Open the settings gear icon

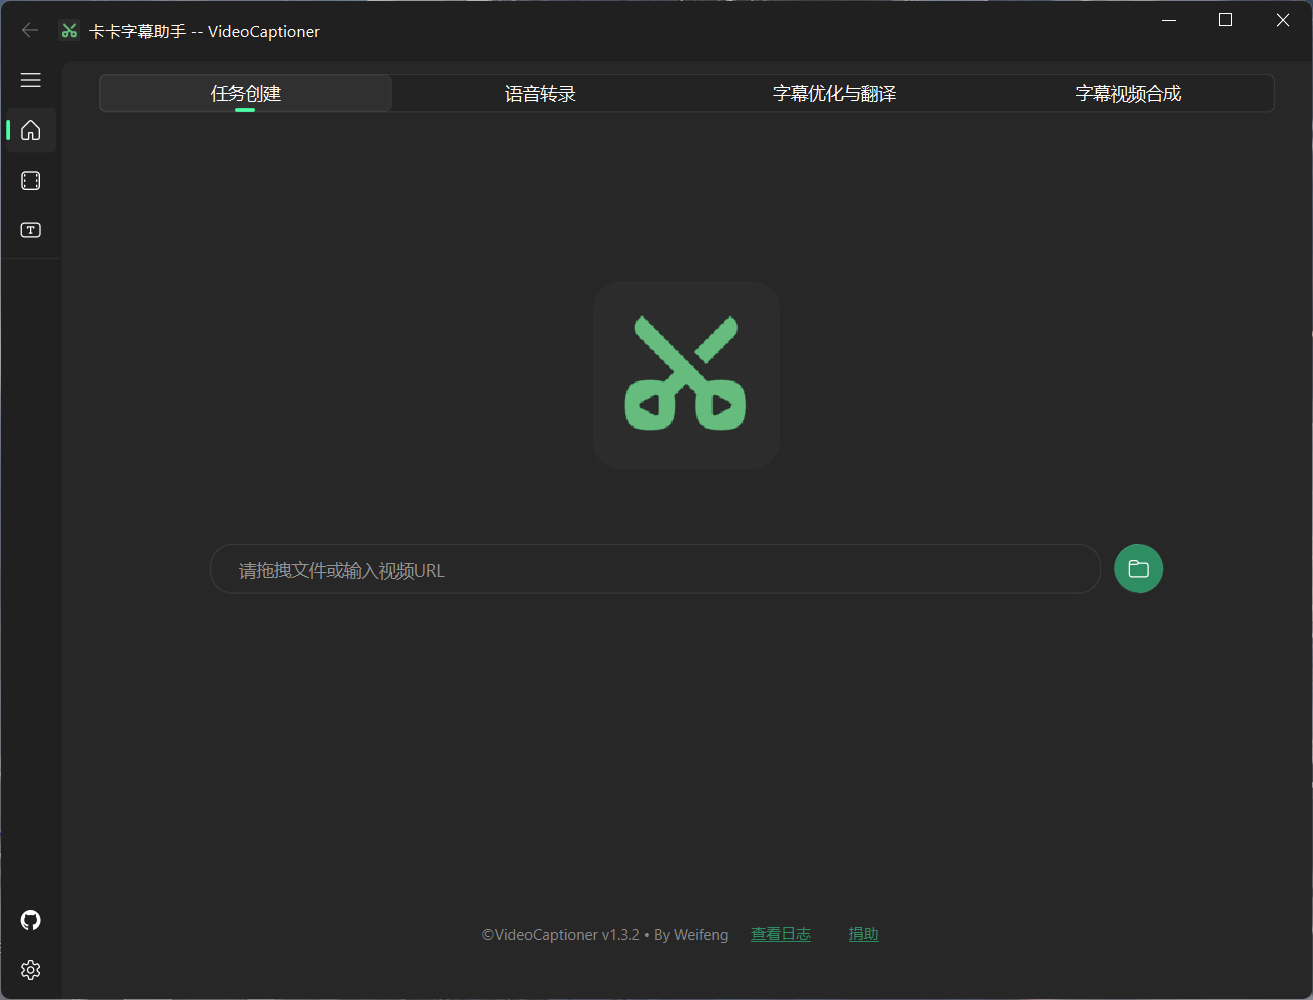coord(31,970)
